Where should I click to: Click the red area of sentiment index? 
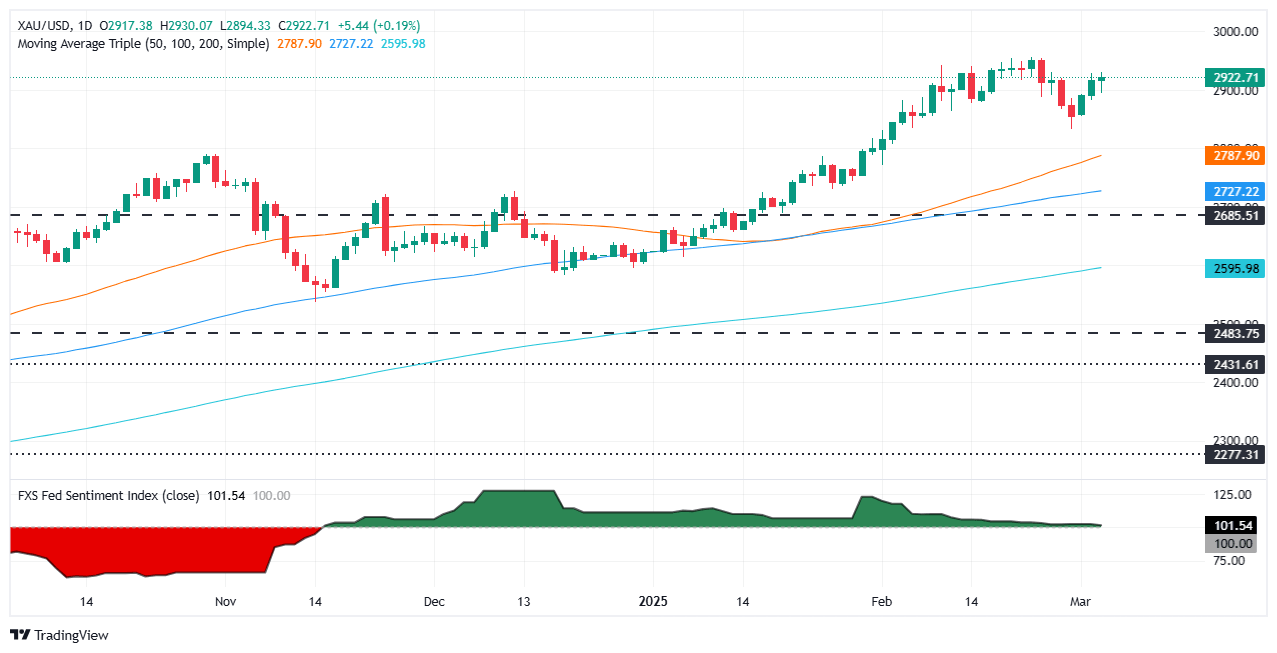point(150,550)
